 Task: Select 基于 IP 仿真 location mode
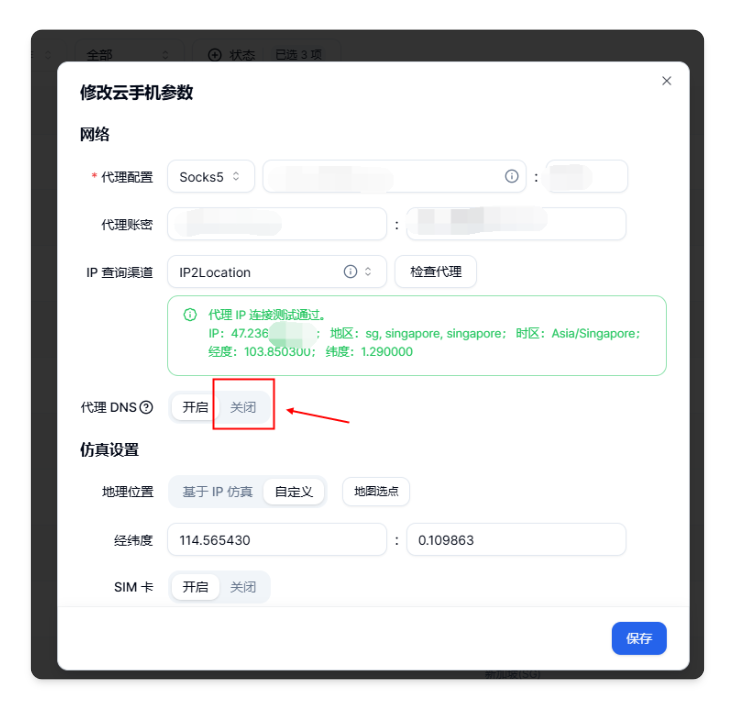click(217, 492)
